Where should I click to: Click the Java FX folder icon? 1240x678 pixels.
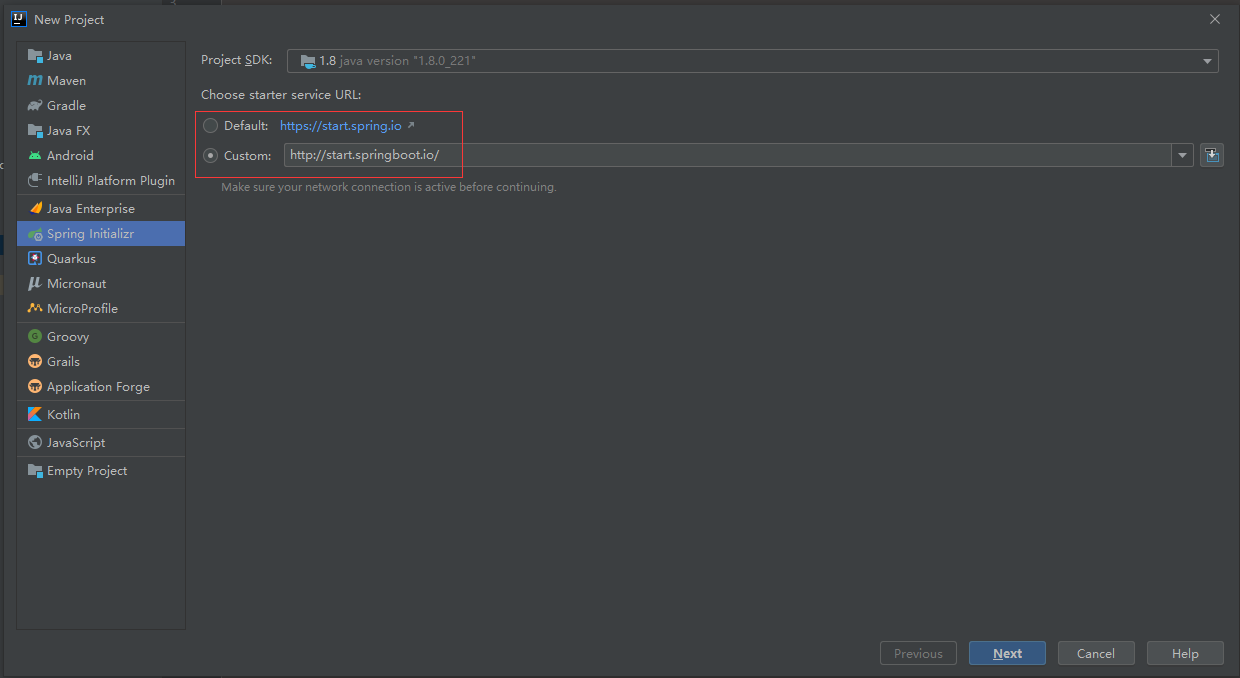(35, 131)
